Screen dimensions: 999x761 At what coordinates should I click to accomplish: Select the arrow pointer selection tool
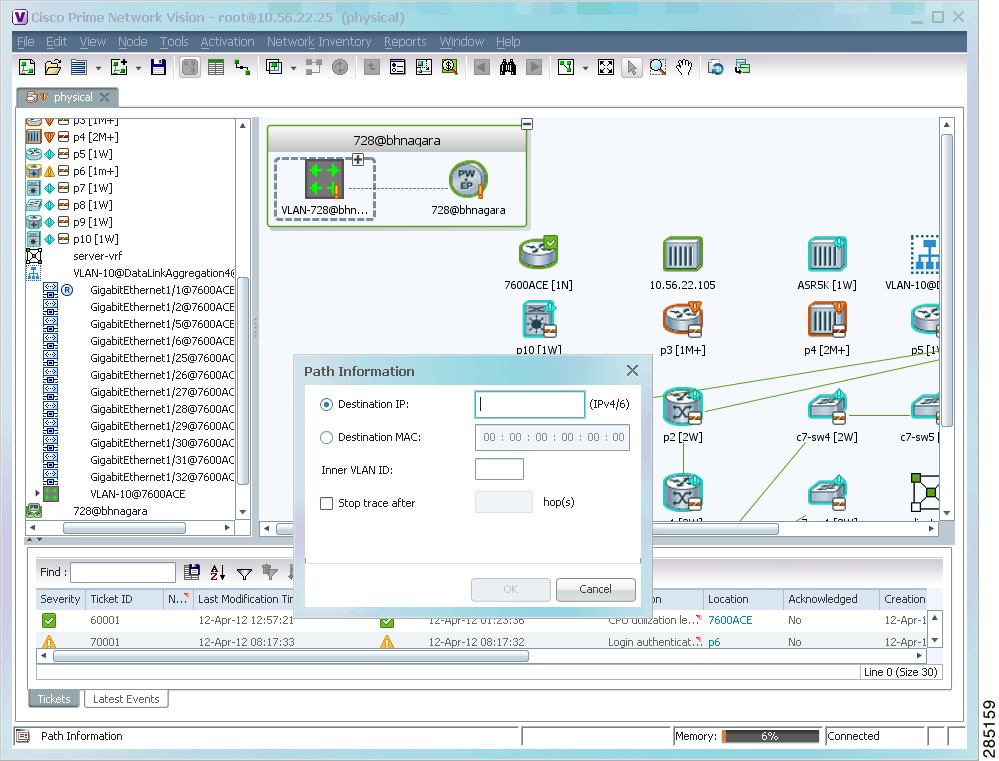631,67
